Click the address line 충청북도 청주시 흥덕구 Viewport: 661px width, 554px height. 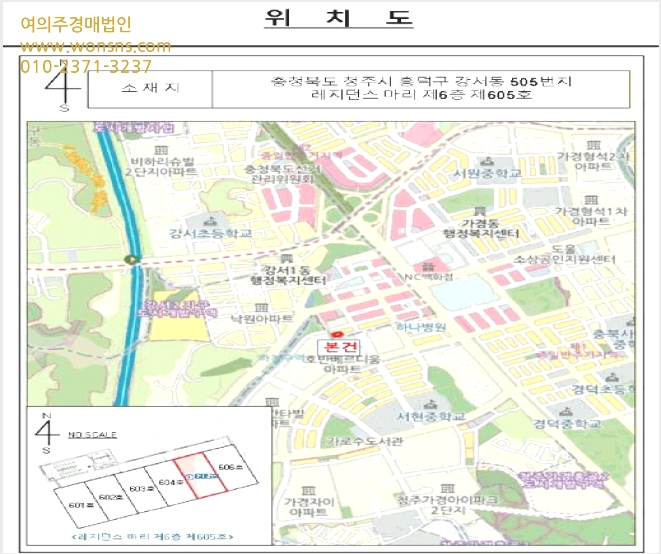click(421, 81)
